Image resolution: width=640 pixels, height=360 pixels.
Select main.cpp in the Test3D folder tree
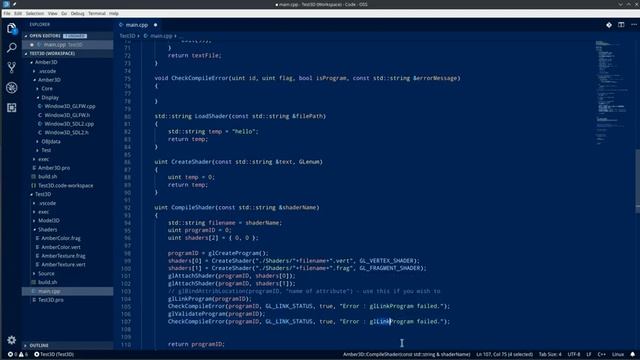67,291
